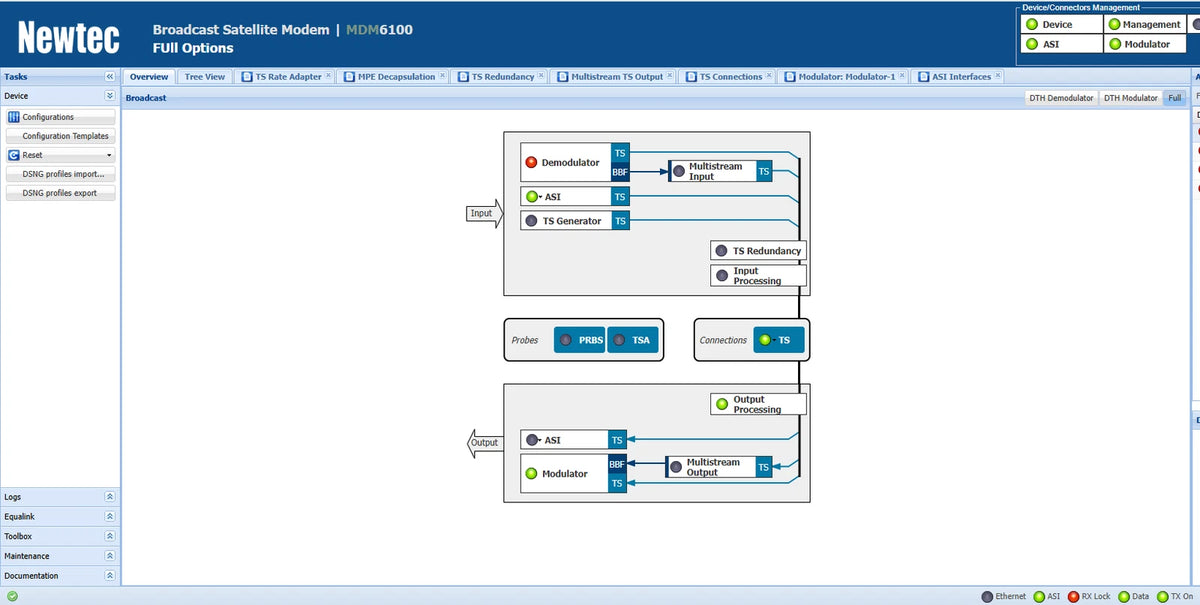Click the Input arrow label
The width and height of the screenshot is (1200, 605).
[482, 213]
